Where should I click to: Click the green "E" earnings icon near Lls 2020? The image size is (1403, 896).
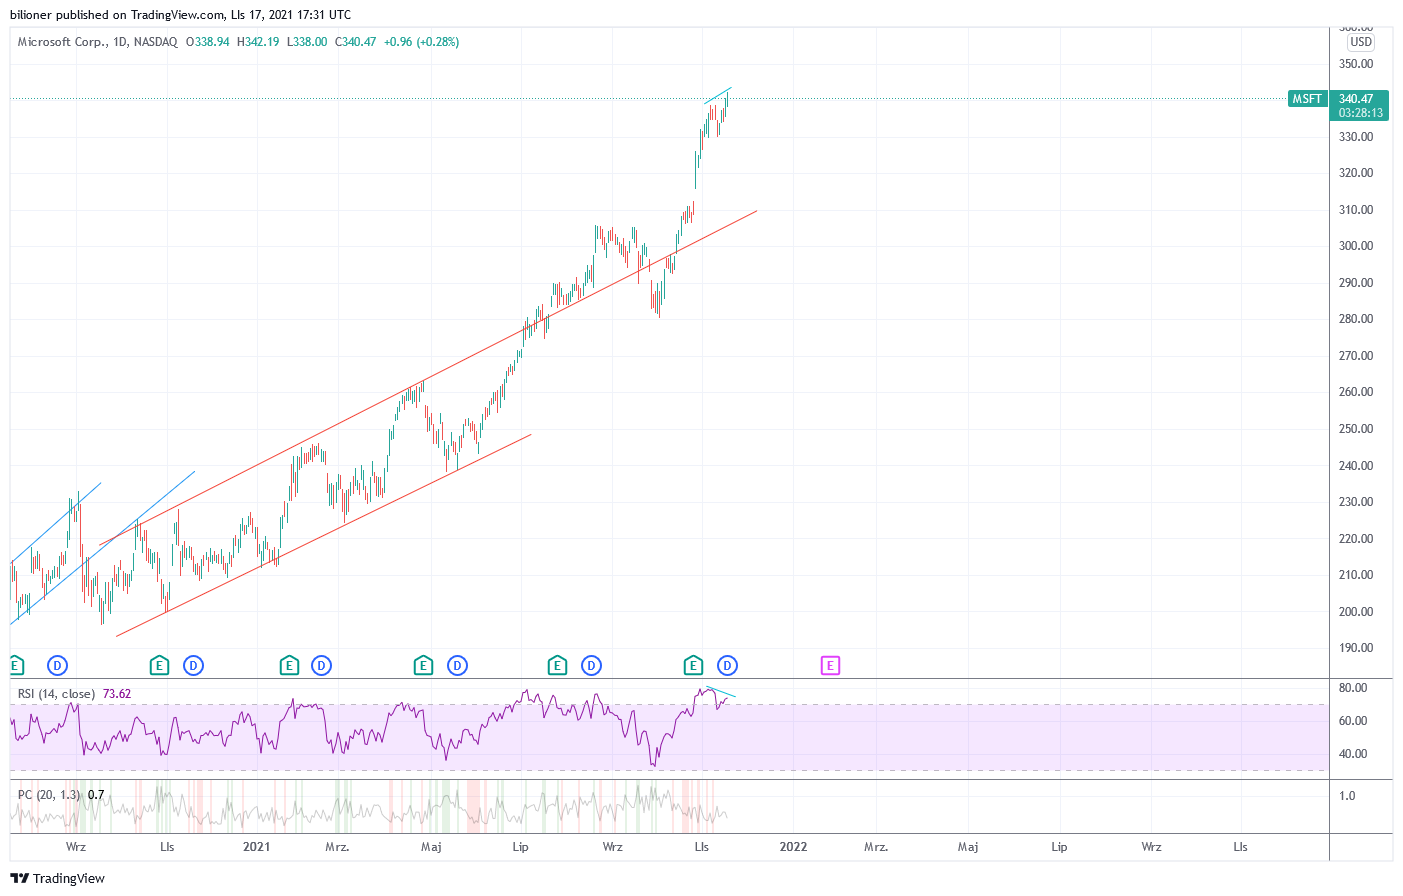tap(157, 664)
